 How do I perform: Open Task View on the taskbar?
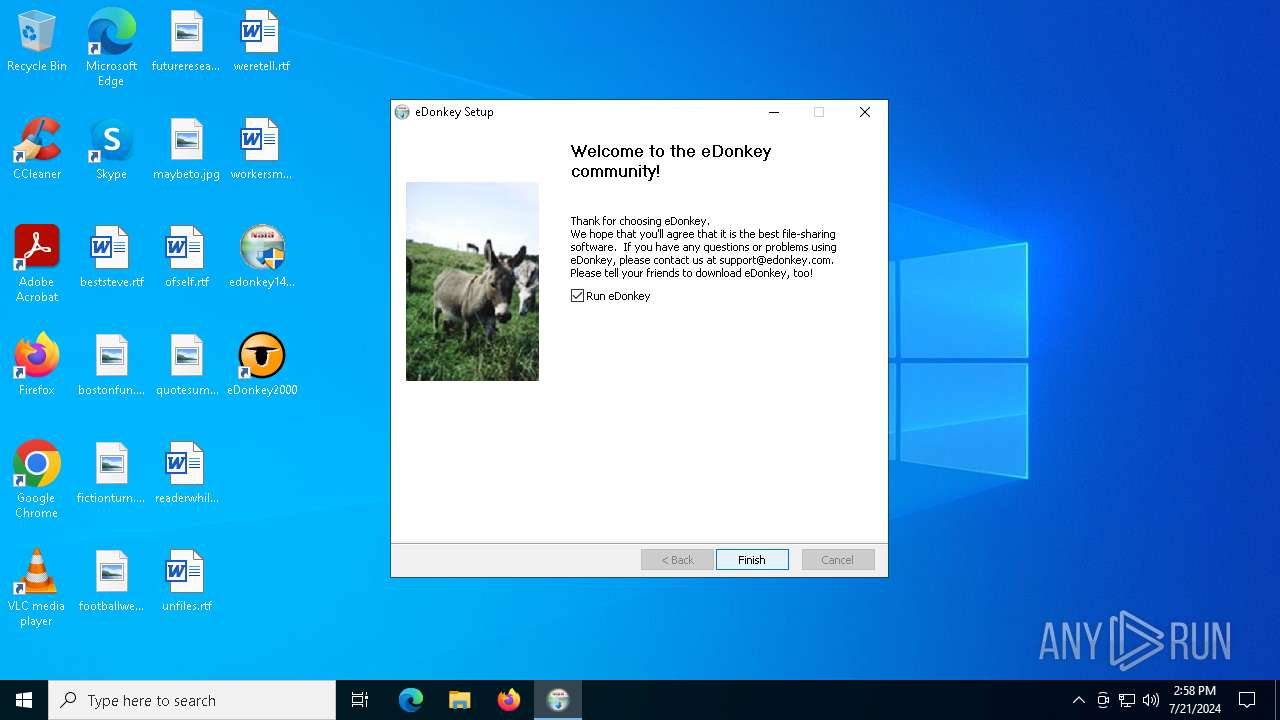(x=360, y=700)
